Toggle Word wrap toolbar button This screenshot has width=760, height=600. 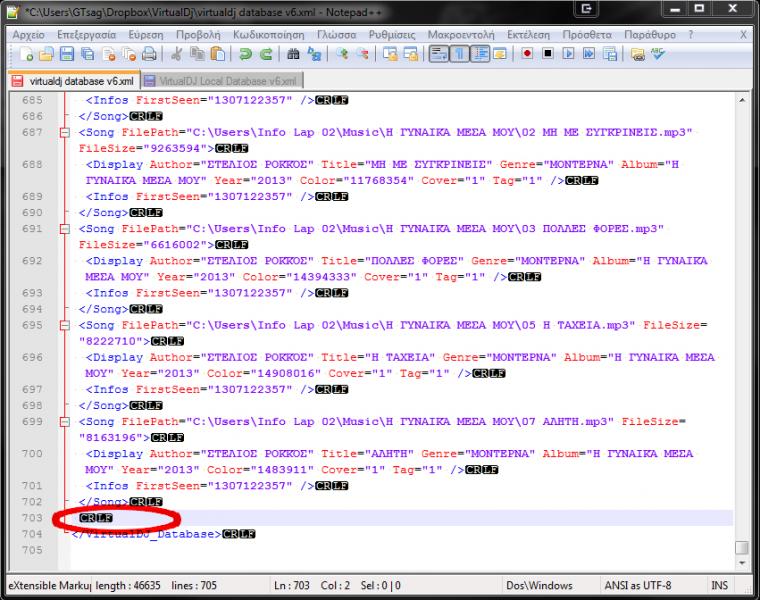point(439,54)
